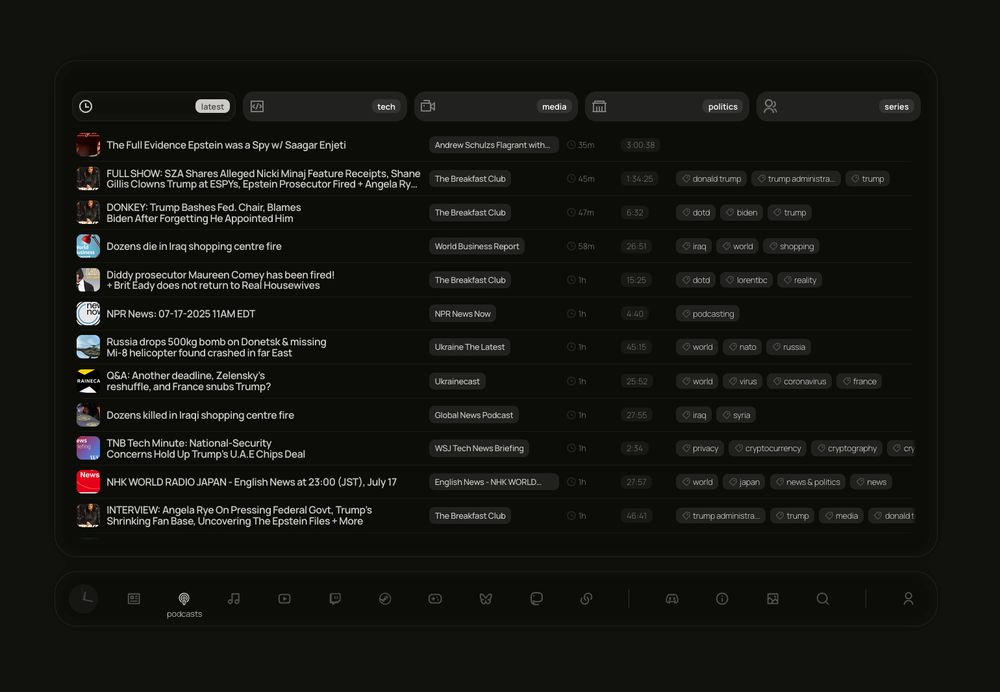Select the 'reality' tag

(799, 280)
